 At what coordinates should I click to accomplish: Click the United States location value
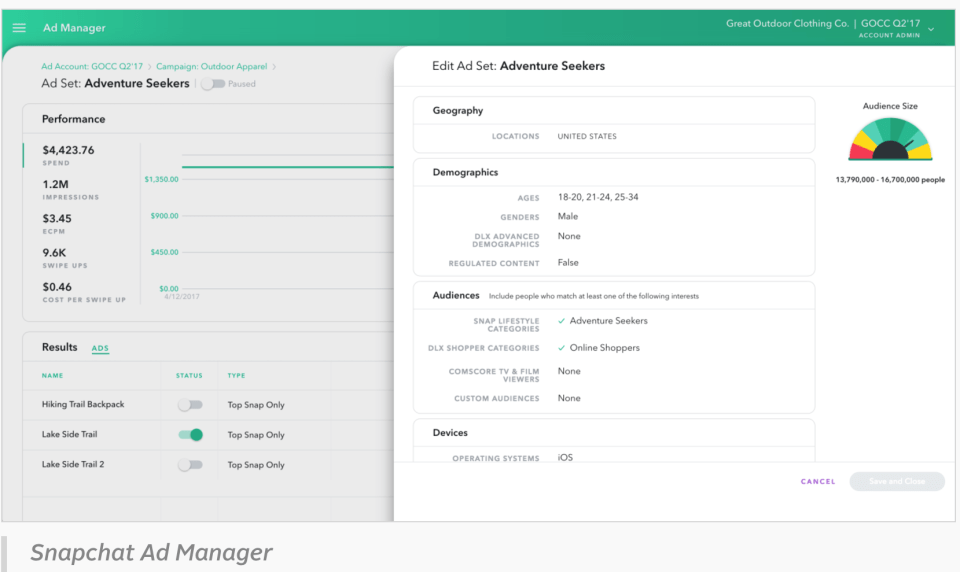coord(587,137)
